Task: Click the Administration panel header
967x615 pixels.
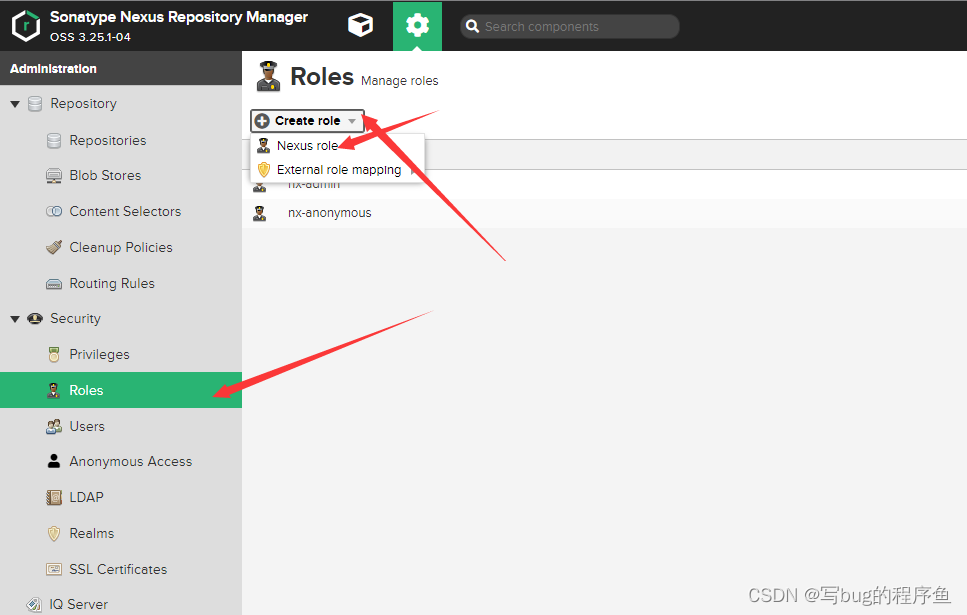Action: click(121, 68)
